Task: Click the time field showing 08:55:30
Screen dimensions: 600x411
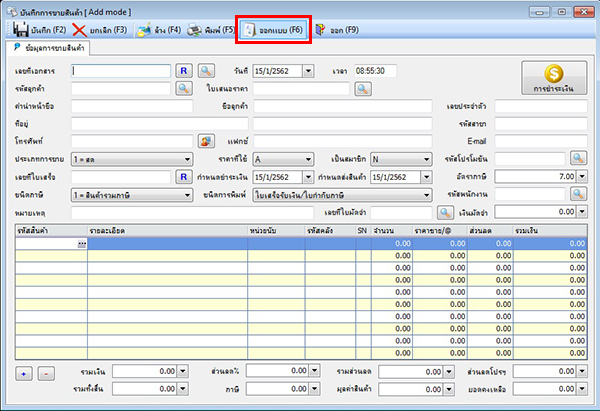Action: 375,71
